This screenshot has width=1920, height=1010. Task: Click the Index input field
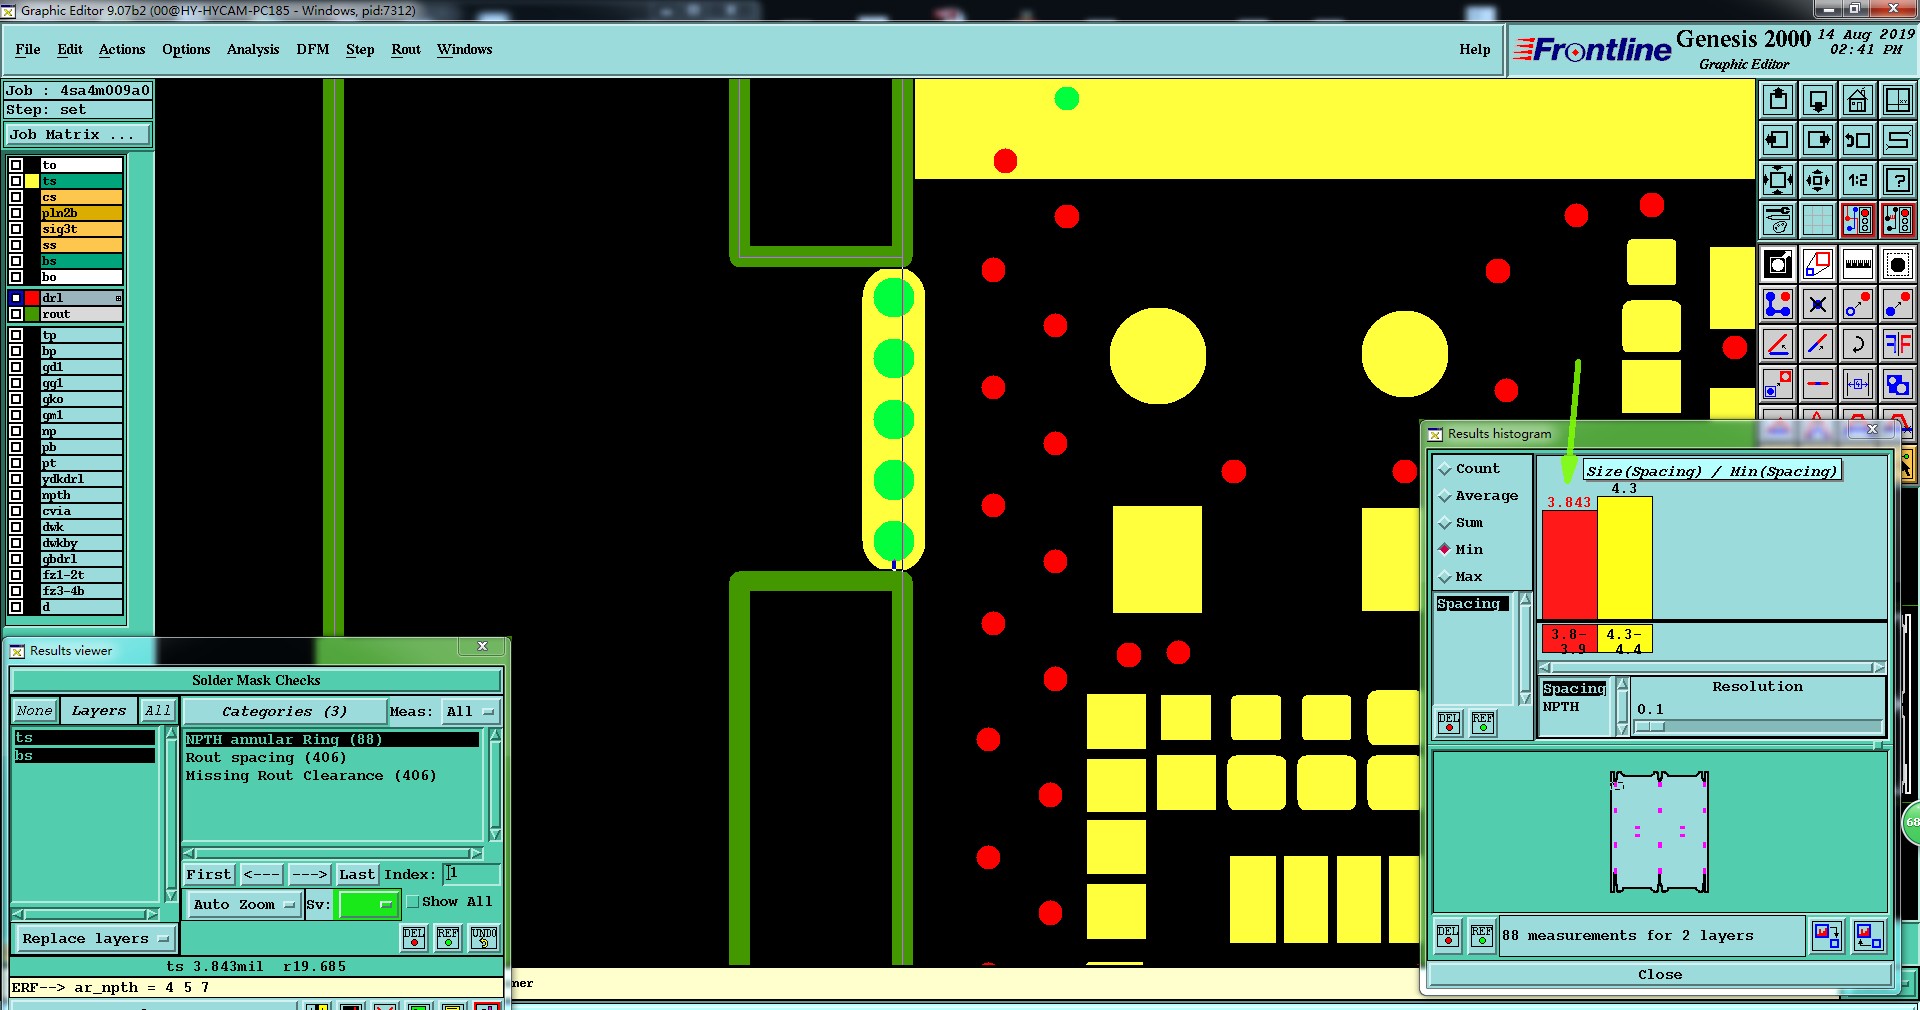pos(471,874)
